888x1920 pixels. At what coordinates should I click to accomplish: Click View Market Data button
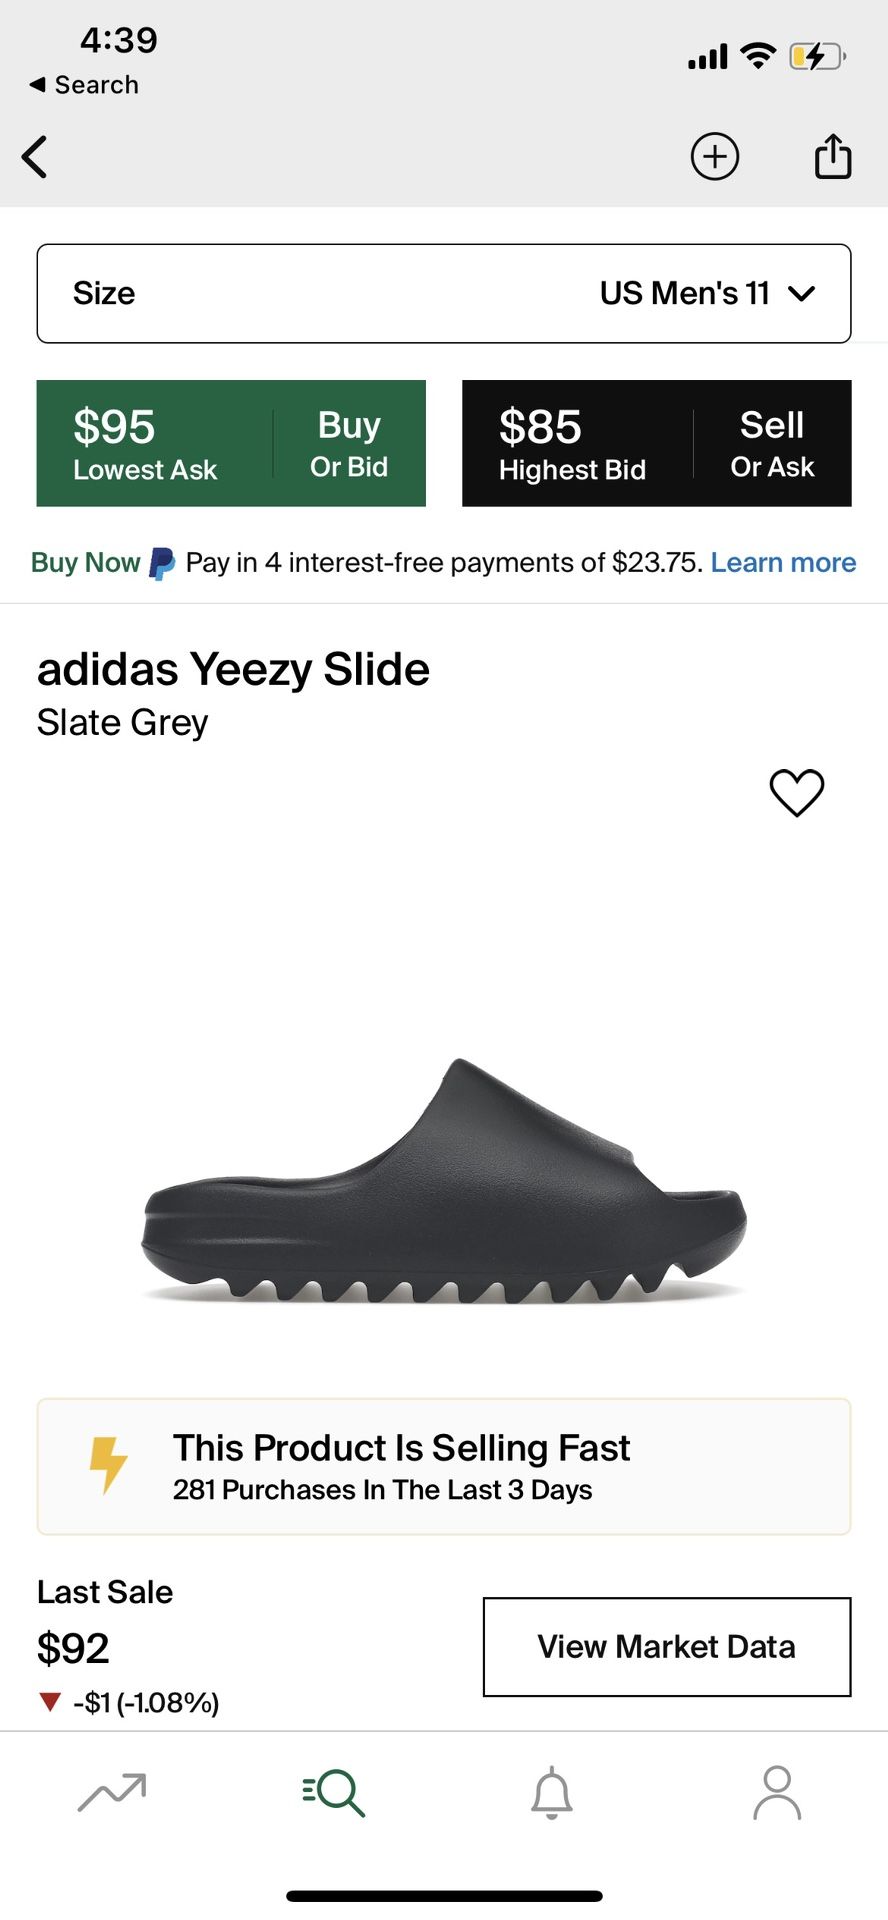[x=667, y=1647]
